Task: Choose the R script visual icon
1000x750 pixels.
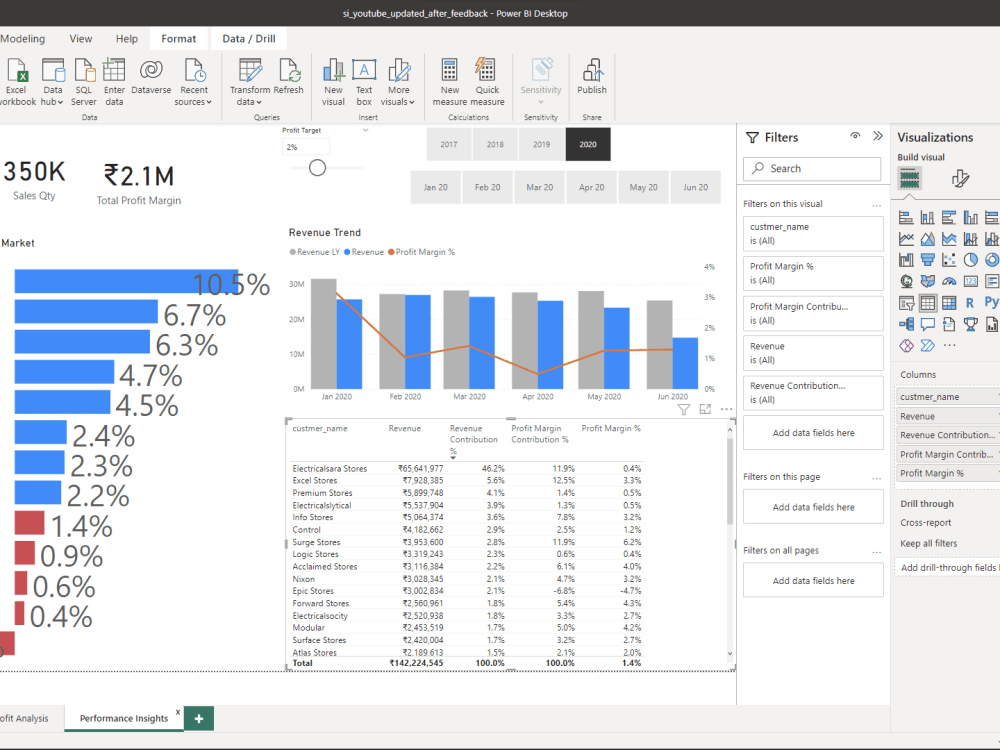Action: point(972,302)
